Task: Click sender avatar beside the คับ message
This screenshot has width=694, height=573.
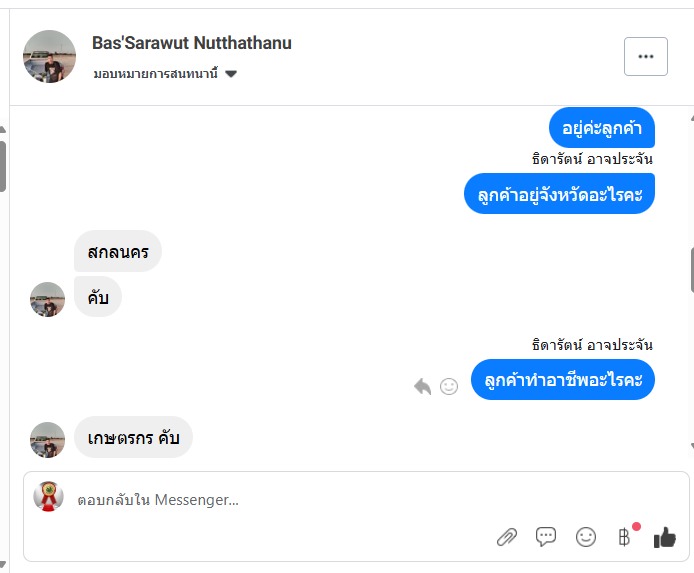Action: pos(48,299)
